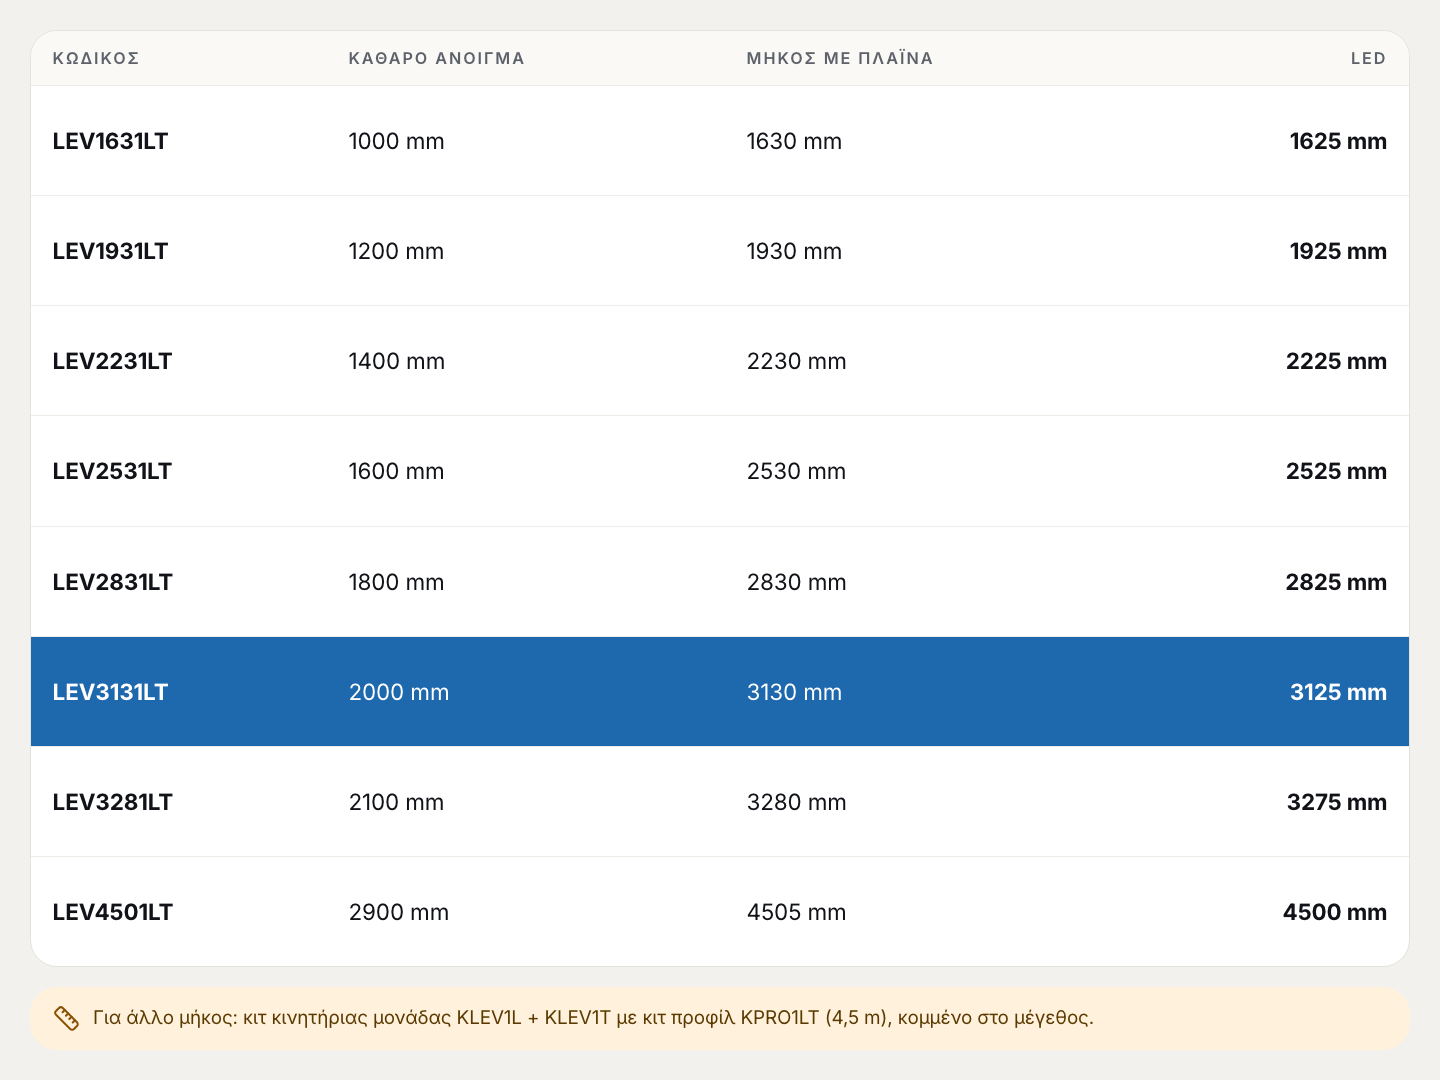Click the 1930 mm length value
Viewport: 1440px width, 1080px height.
(794, 251)
